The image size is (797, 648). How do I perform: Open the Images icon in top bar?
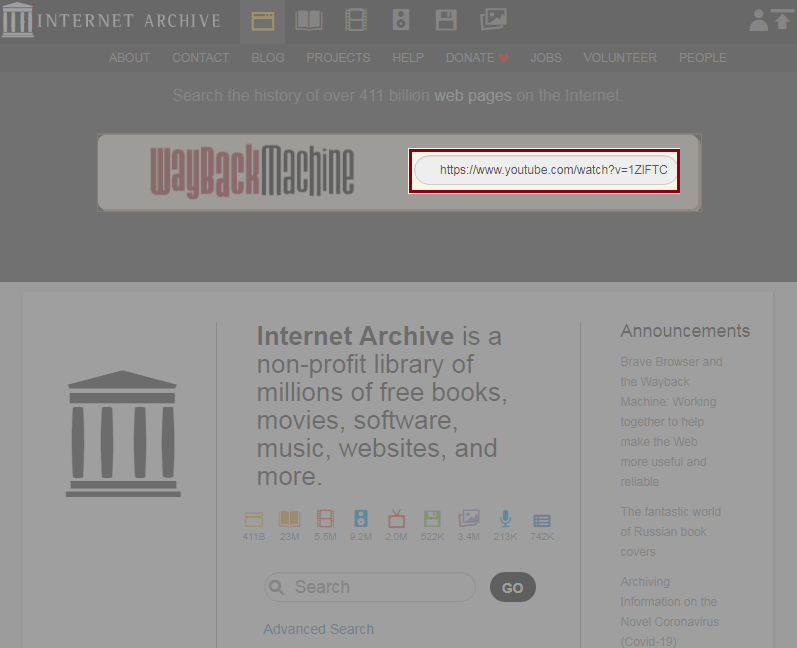(x=494, y=20)
